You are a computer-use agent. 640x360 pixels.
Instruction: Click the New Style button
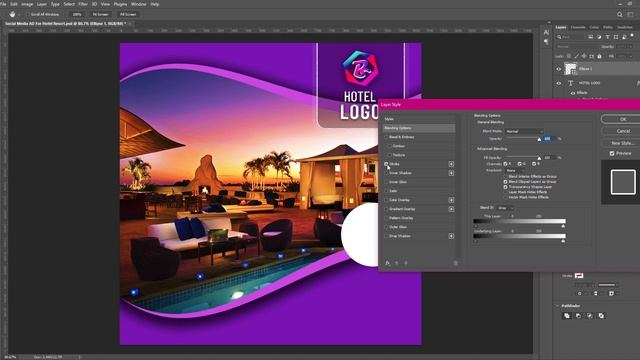622,143
